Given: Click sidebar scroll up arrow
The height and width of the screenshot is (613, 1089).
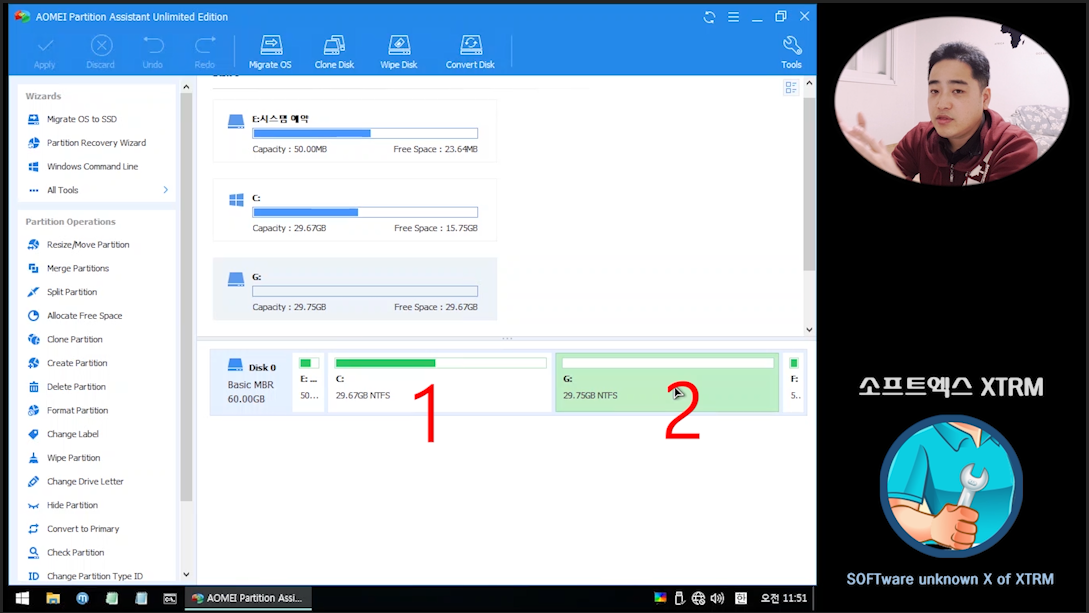Looking at the screenshot, I should (186, 87).
